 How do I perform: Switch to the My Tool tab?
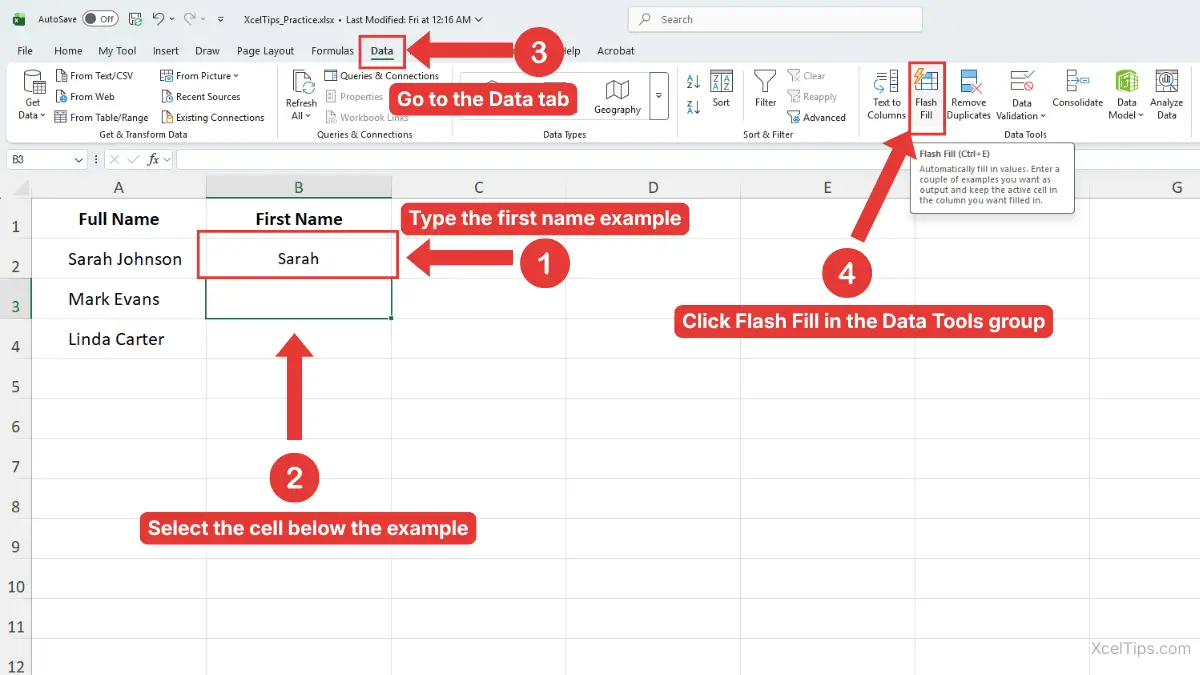point(117,51)
